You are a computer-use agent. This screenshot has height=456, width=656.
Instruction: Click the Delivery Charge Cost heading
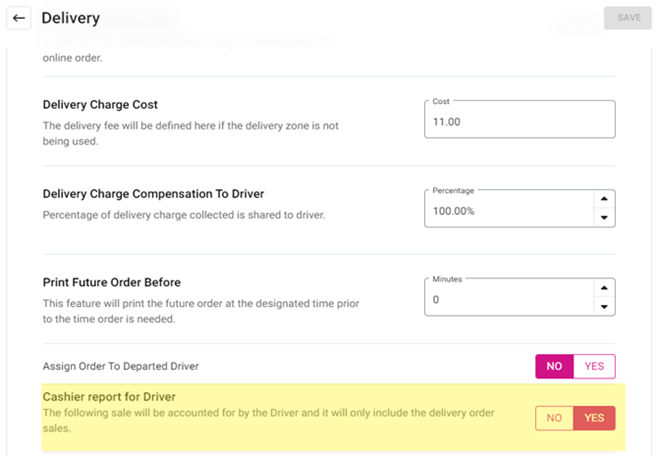[100, 105]
